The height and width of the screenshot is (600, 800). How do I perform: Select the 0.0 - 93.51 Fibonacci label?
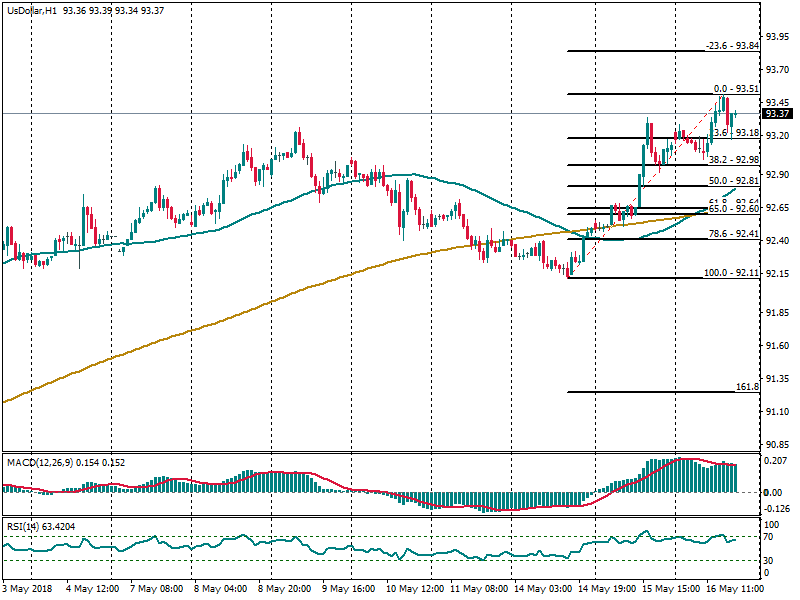pyautogui.click(x=735, y=88)
